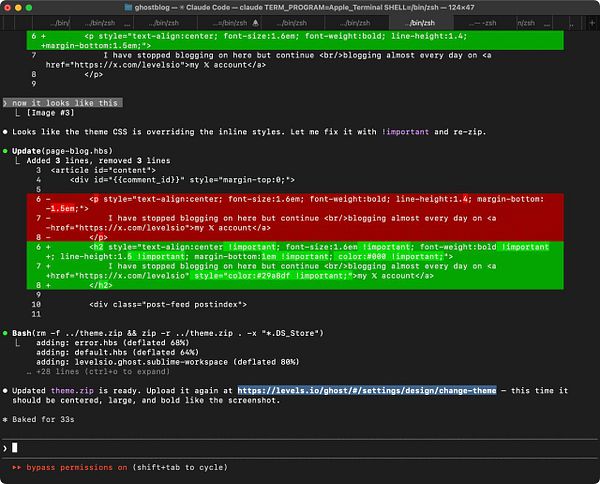Switch to the 'n/zsh' tab
Image resolution: width=600 pixels, height=484 pixels.
coord(533,23)
